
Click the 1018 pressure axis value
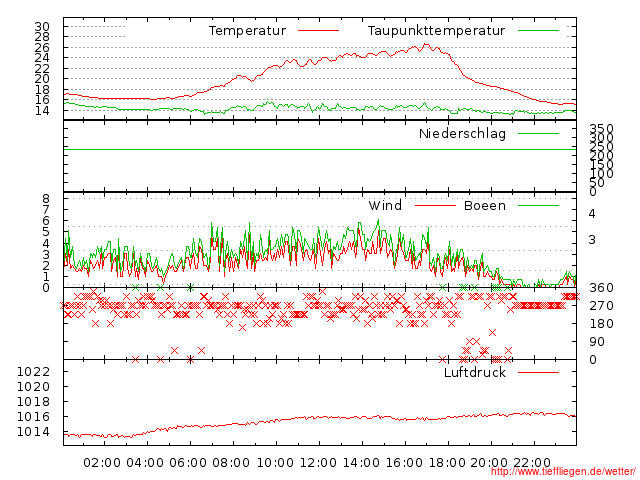click(33, 402)
